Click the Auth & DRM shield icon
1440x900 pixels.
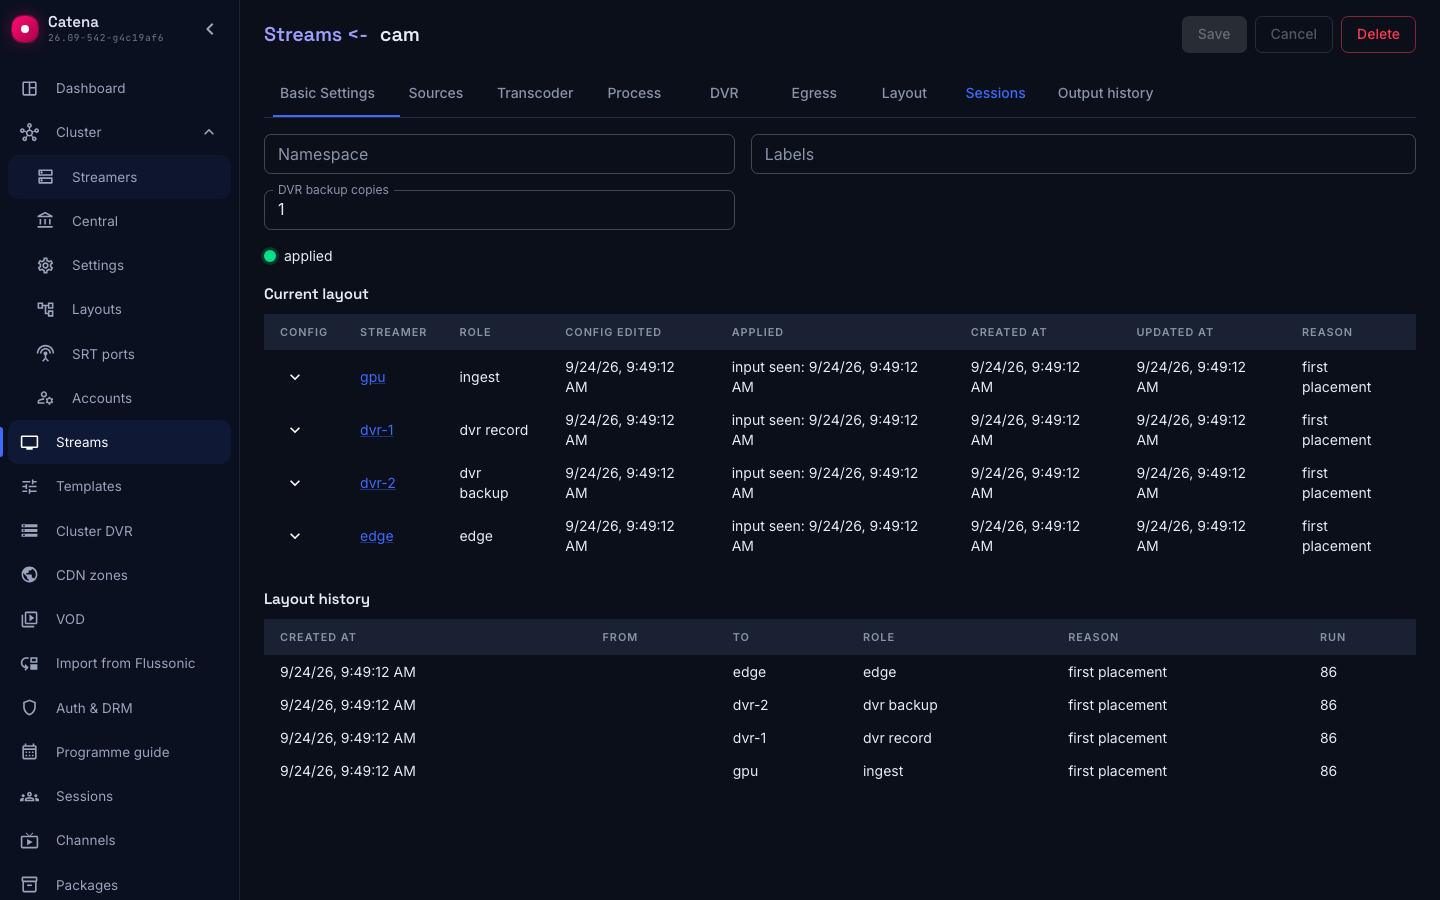pos(30,708)
